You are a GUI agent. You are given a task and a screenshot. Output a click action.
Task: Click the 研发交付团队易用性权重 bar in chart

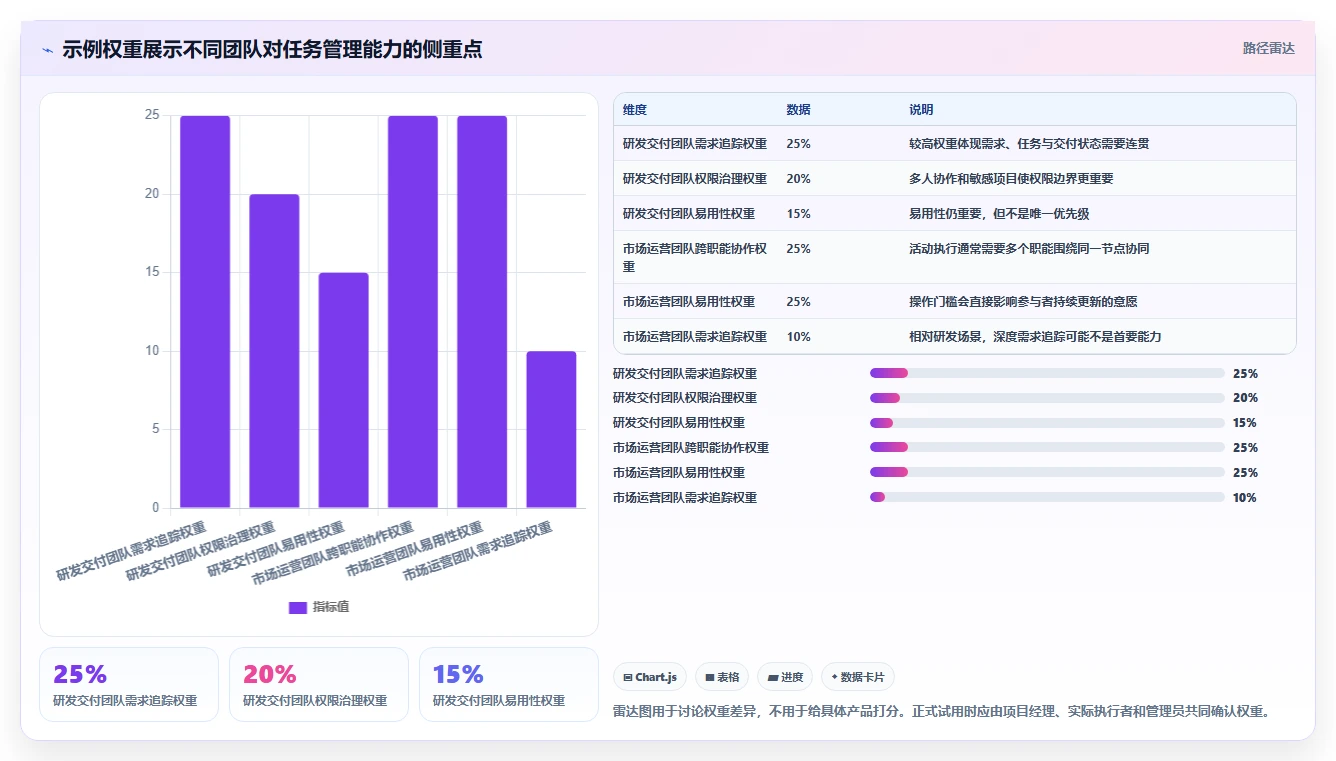(x=344, y=390)
